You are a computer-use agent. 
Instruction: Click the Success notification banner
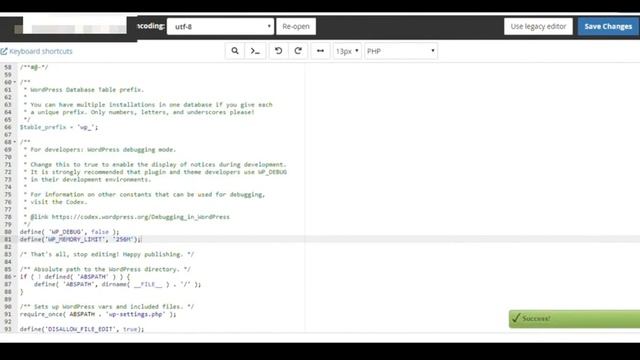pos(574,319)
